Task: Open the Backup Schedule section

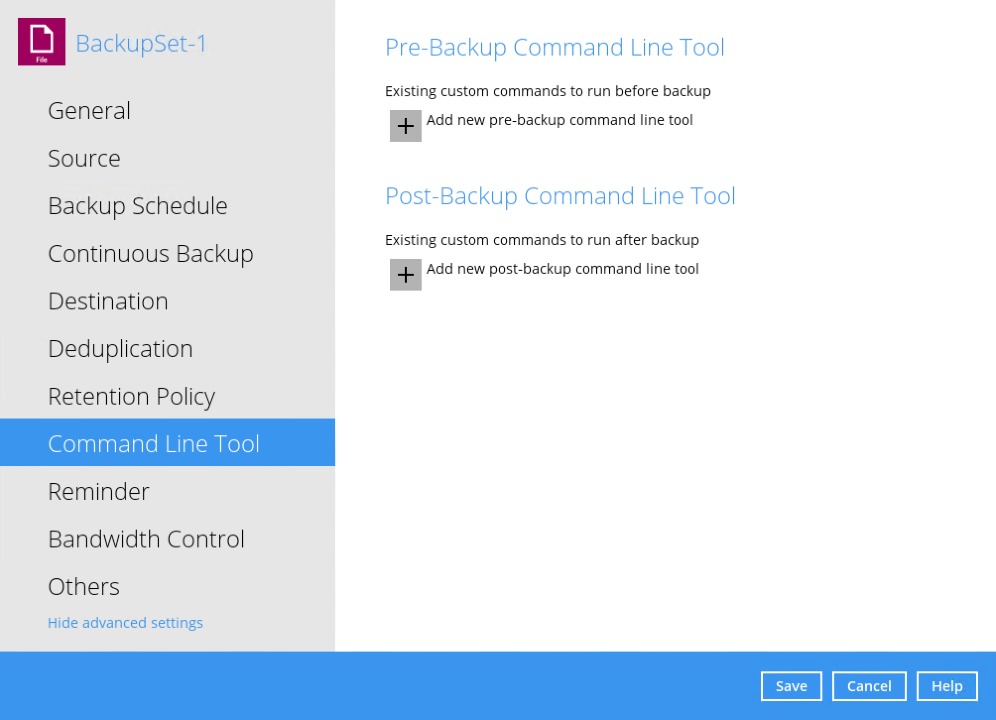Action: pos(137,205)
